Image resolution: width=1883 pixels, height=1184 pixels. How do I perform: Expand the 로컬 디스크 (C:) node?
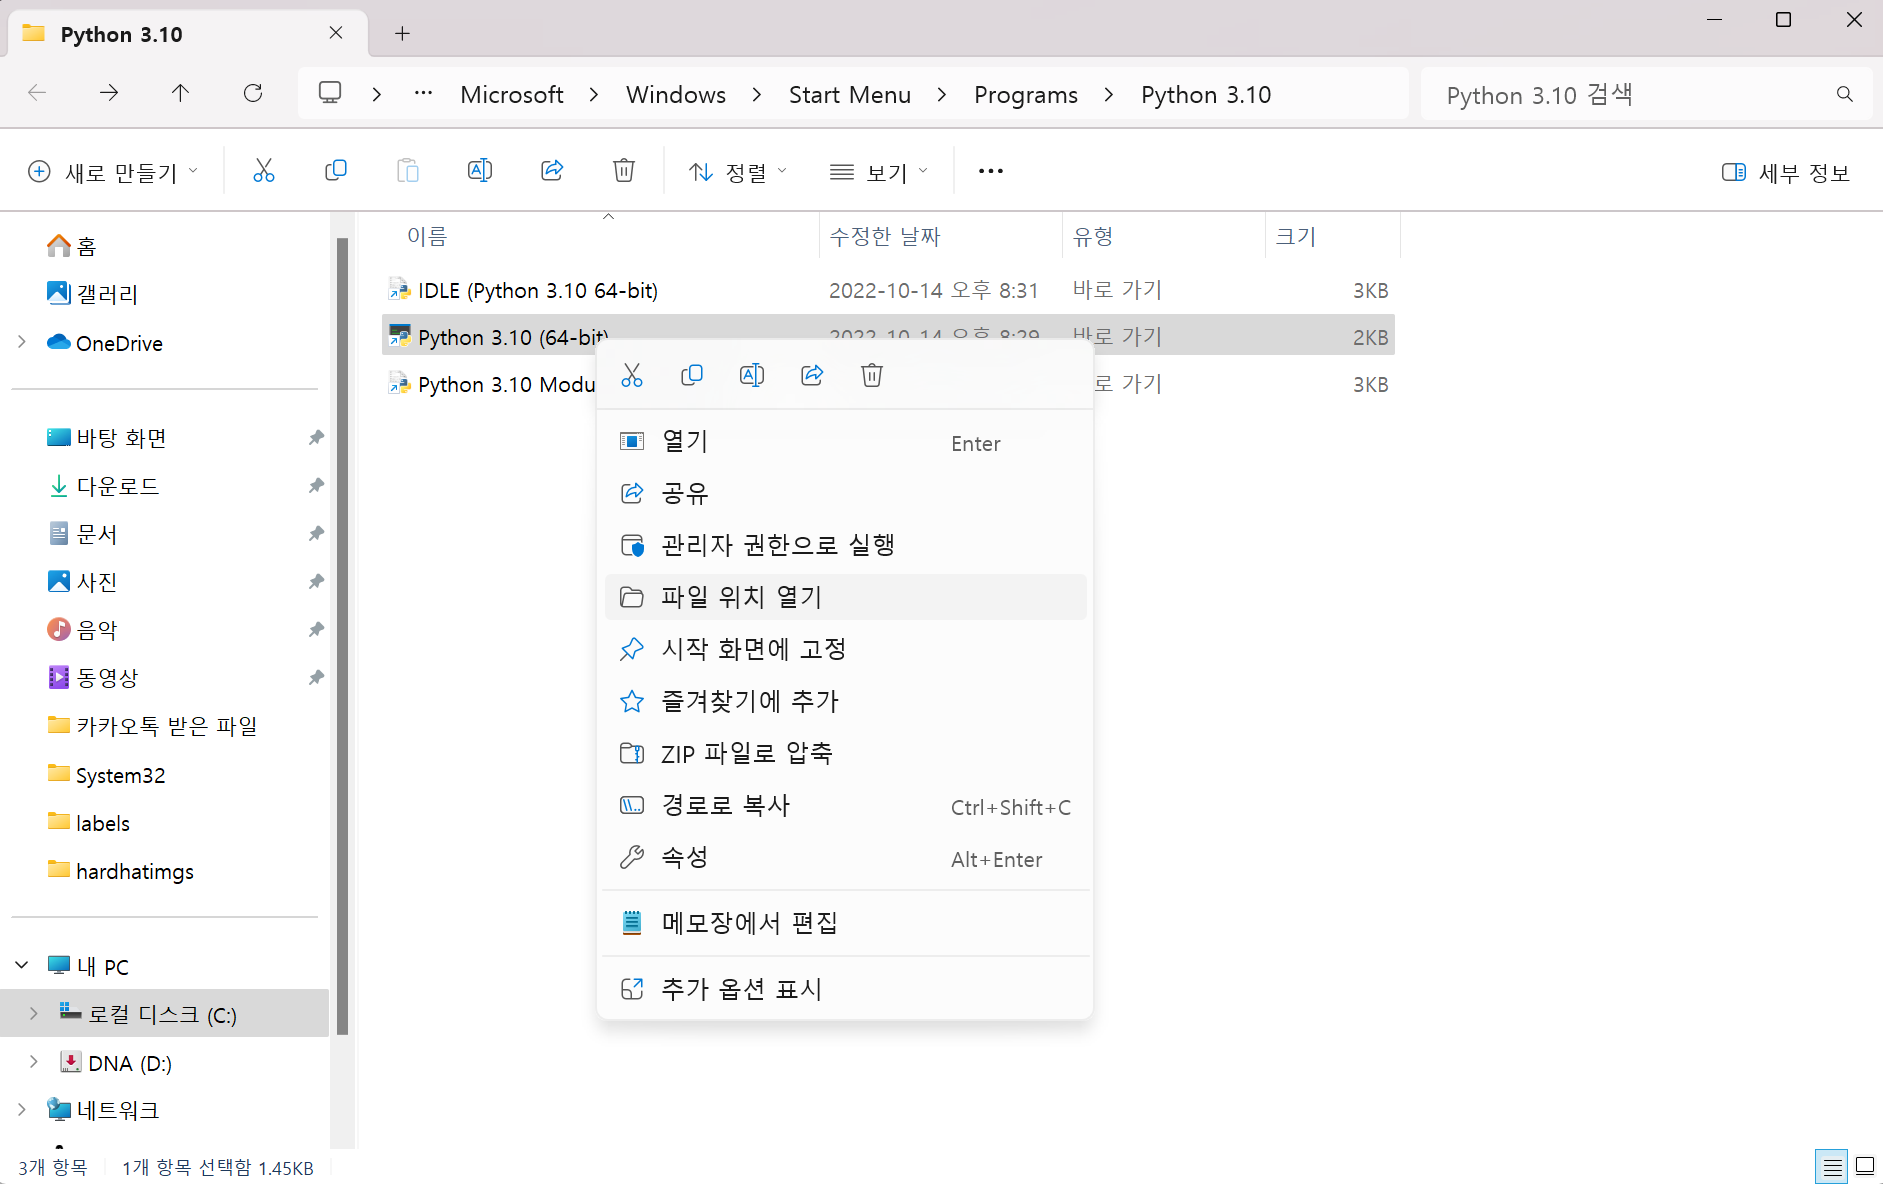click(34, 1013)
